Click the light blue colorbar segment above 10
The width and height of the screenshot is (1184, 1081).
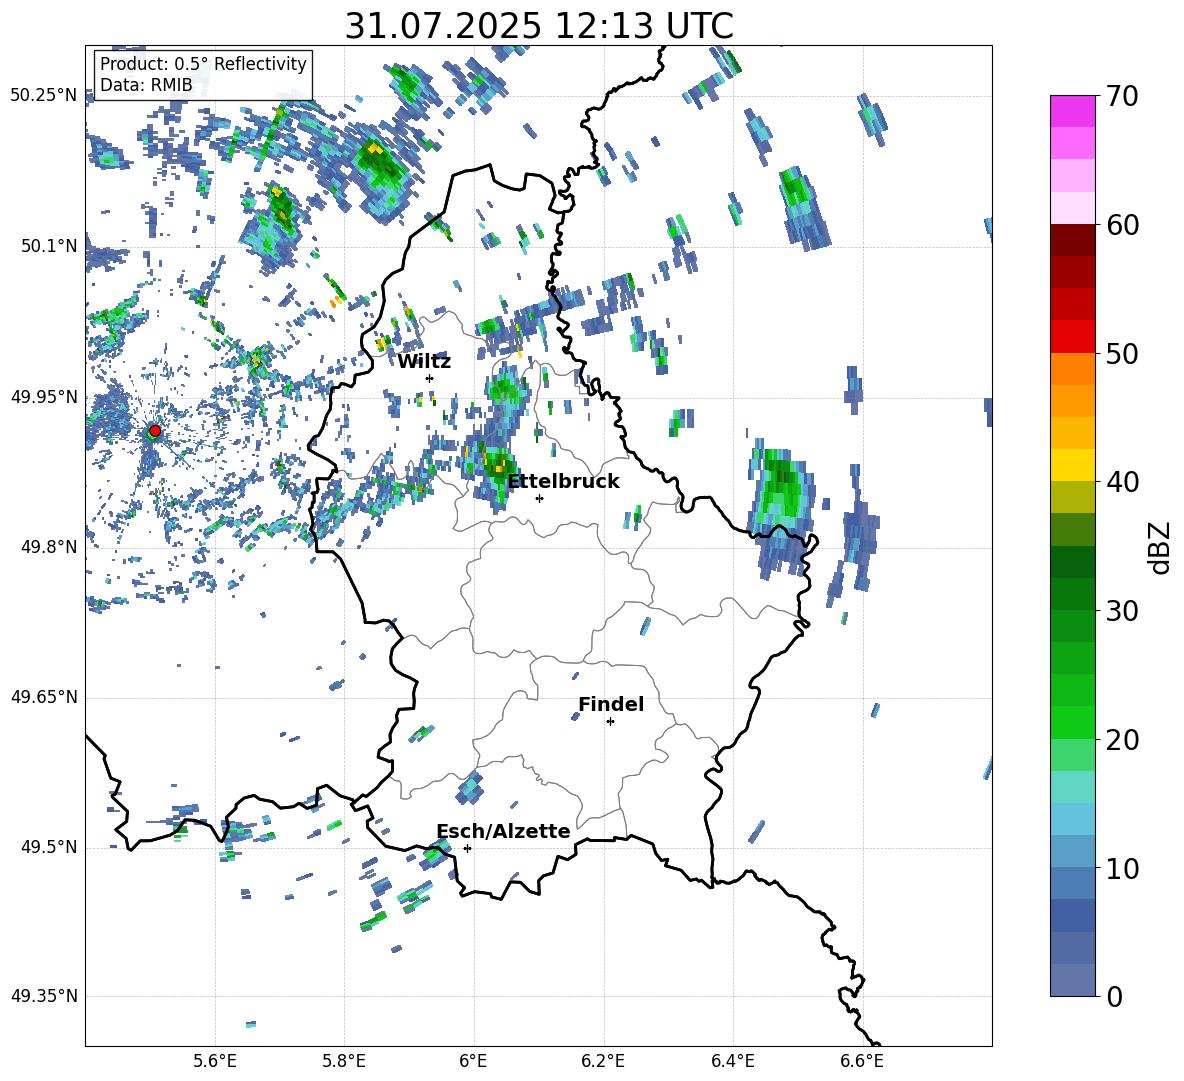coord(1073,851)
